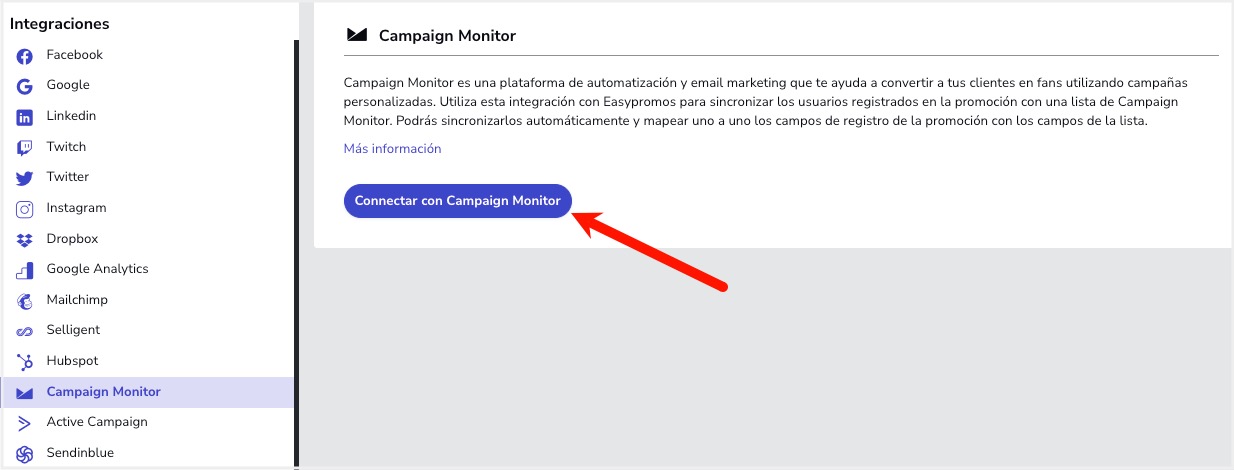This screenshot has width=1234, height=470.
Task: Select the Selligent infinity icon
Action: [x=25, y=331]
